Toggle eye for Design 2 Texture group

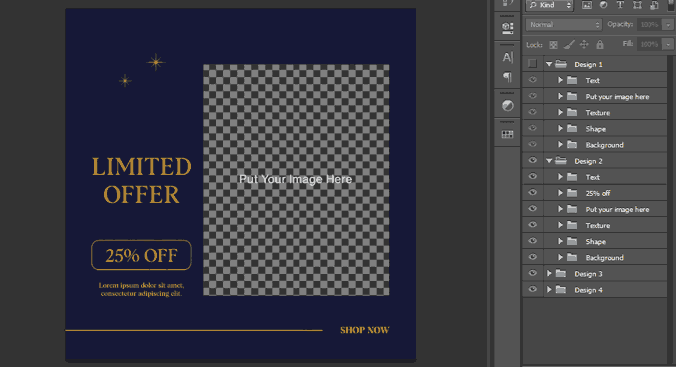point(532,225)
